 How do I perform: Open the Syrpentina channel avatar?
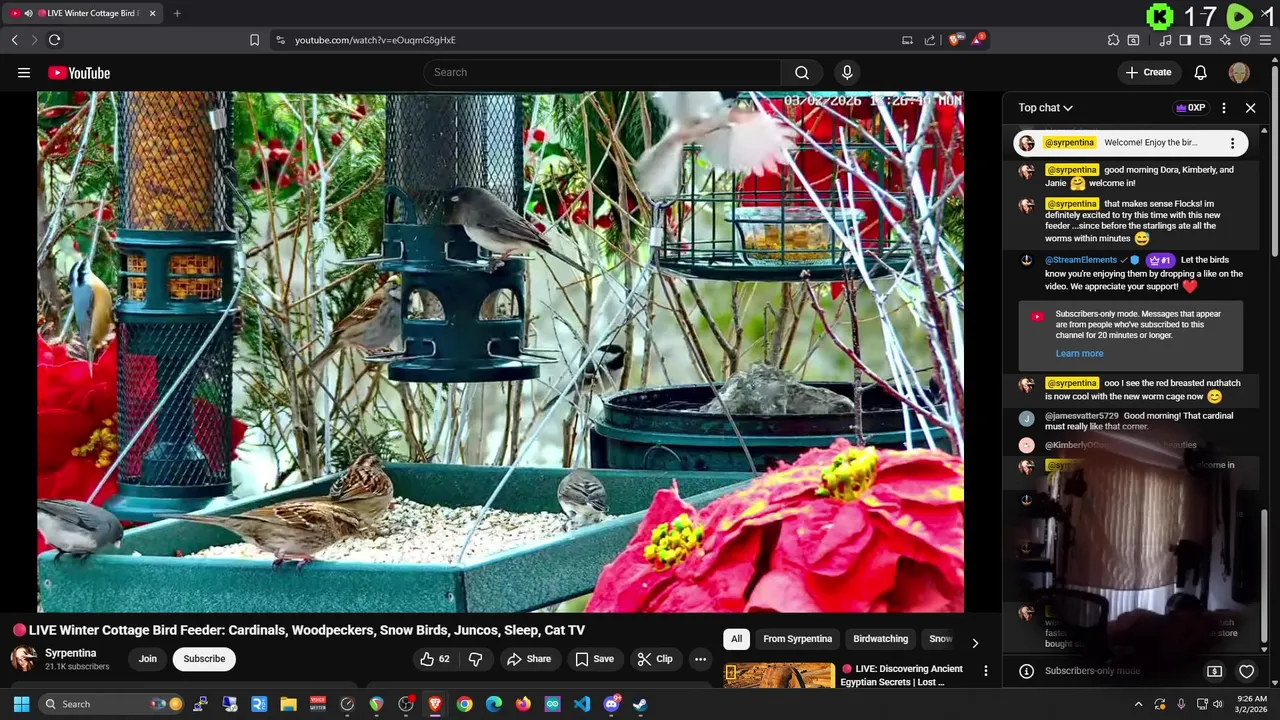coord(24,658)
